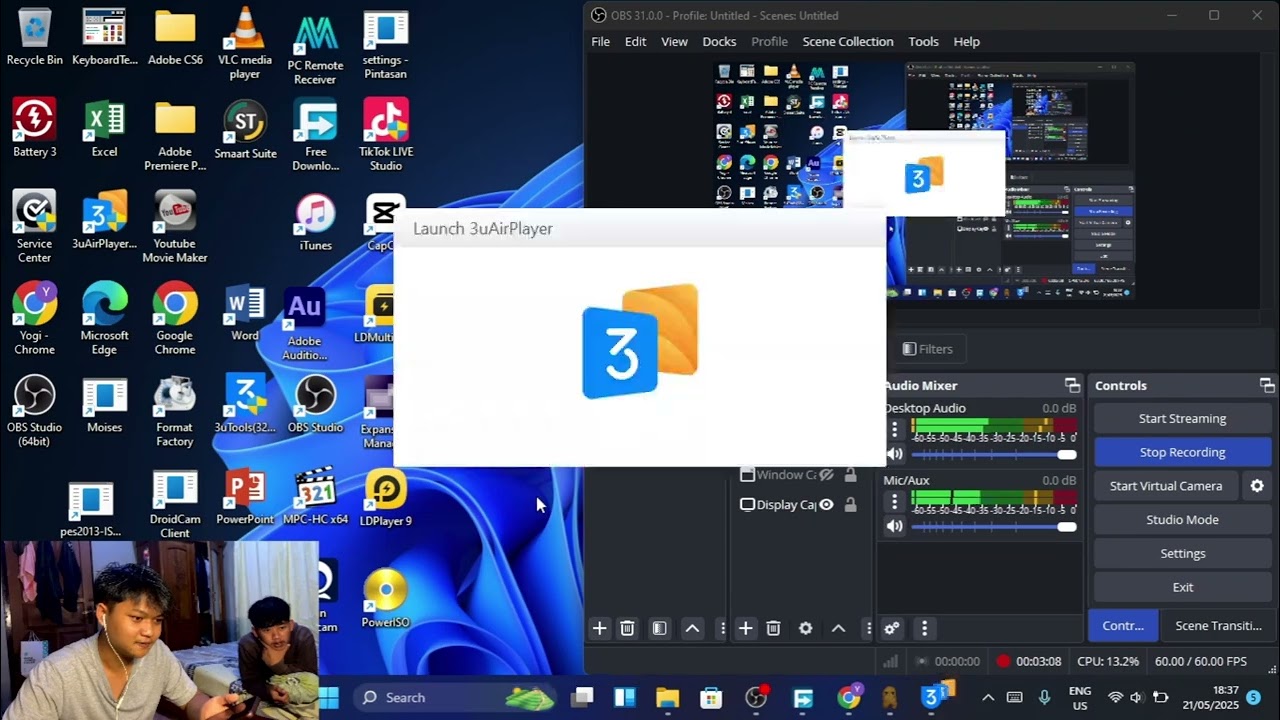
Task: Remove the selected scene in OBS
Action: pos(627,628)
